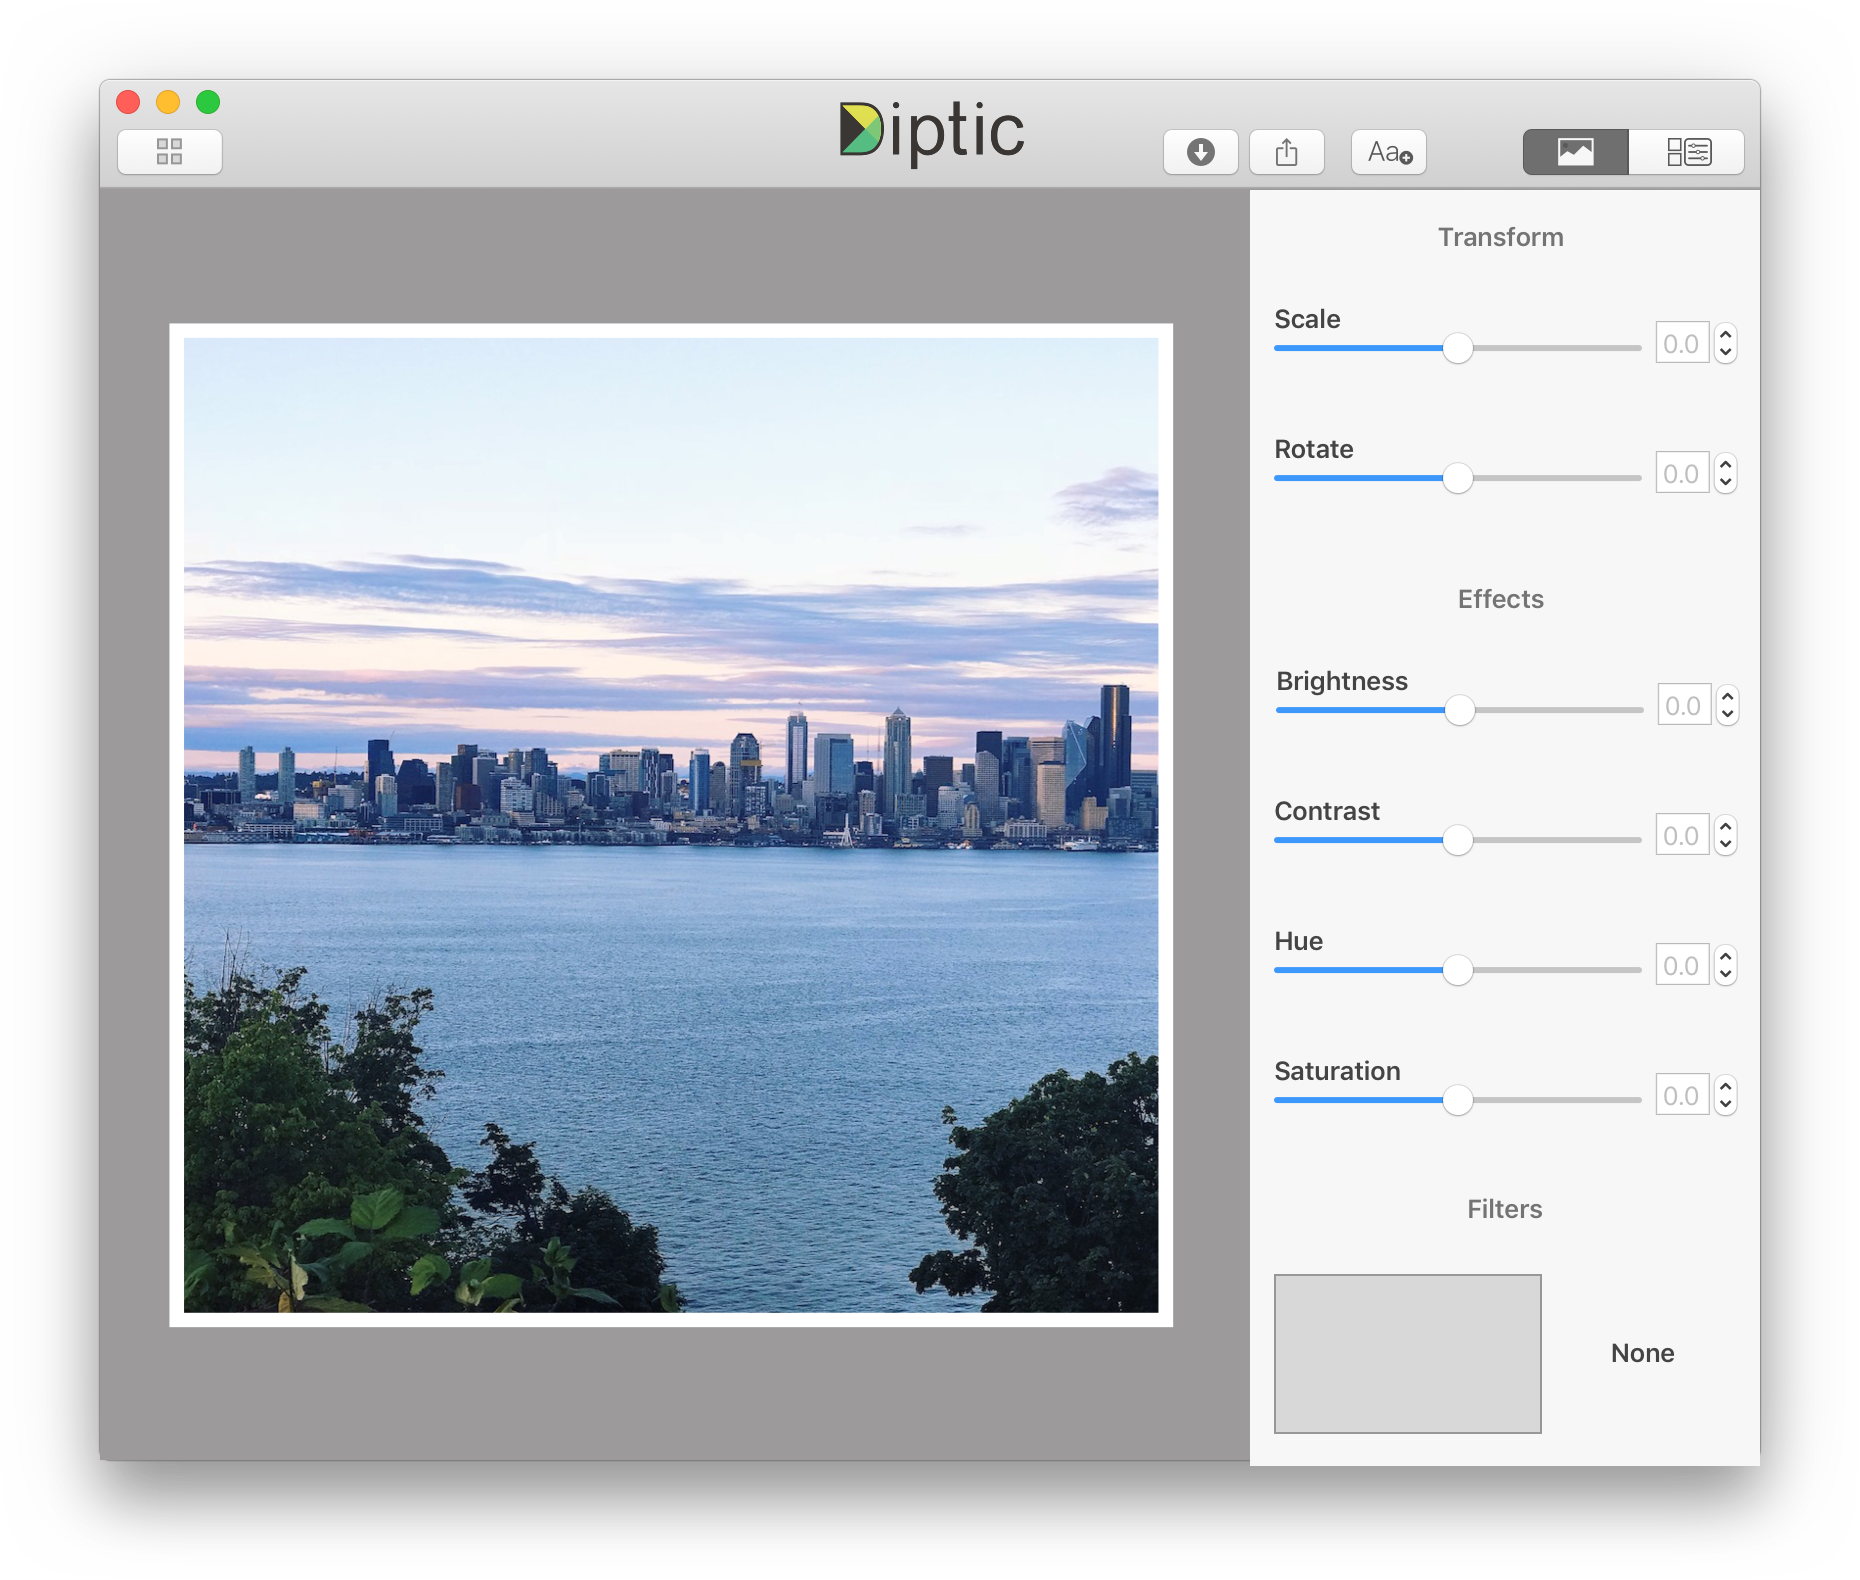Maximize the Diptic window with green button

(208, 102)
